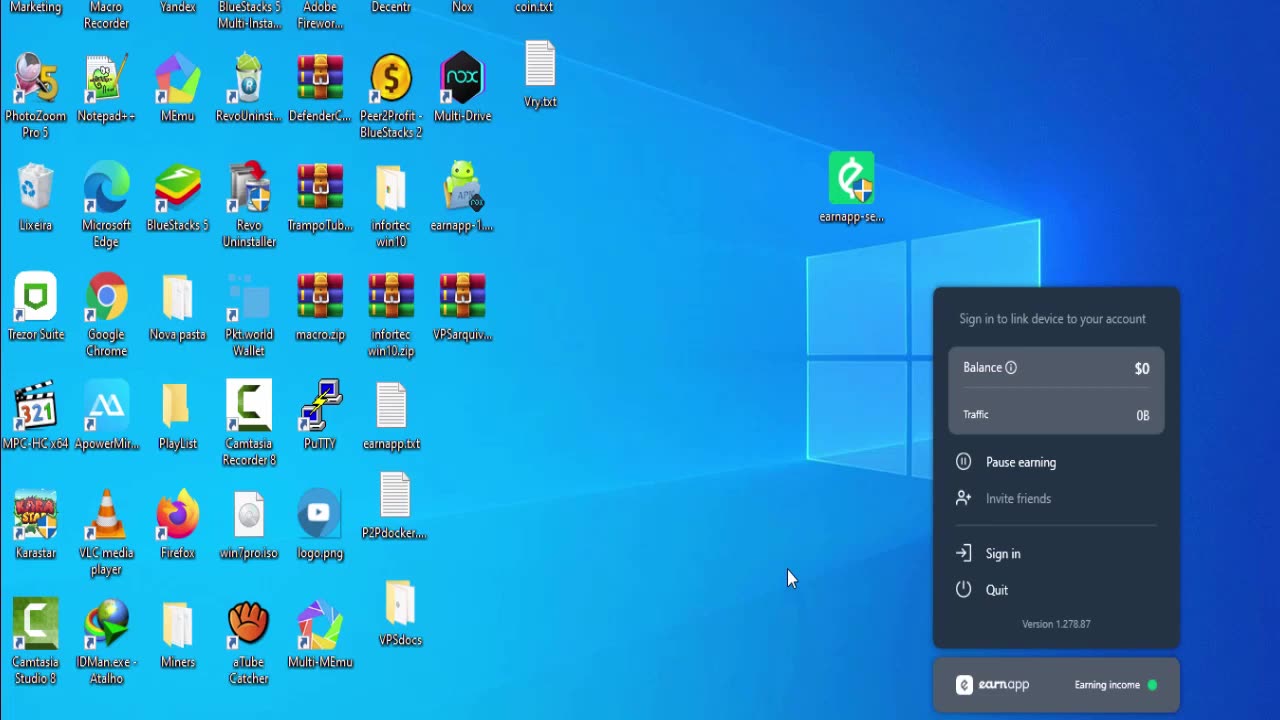
Task: Click the Traffic label
Action: point(976,414)
